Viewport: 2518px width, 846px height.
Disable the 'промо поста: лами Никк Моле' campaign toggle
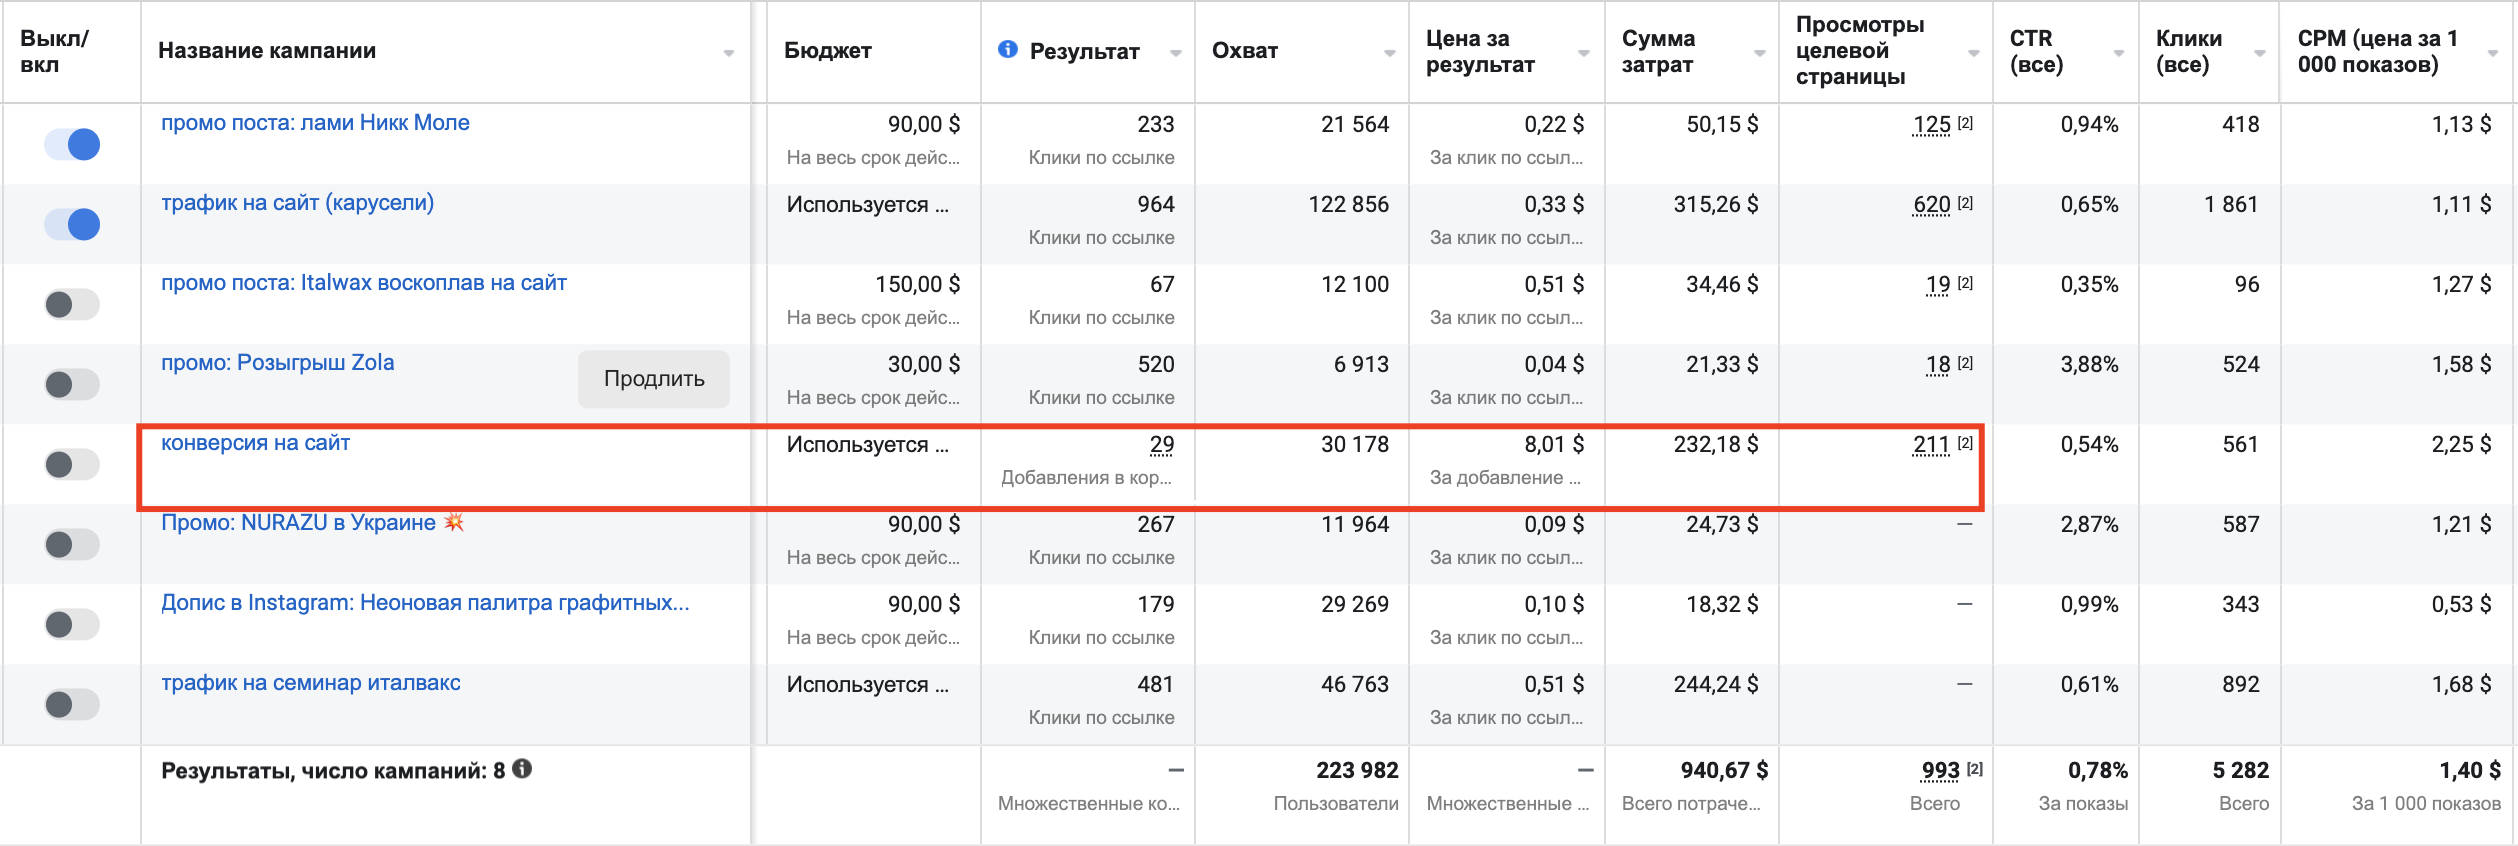(72, 144)
